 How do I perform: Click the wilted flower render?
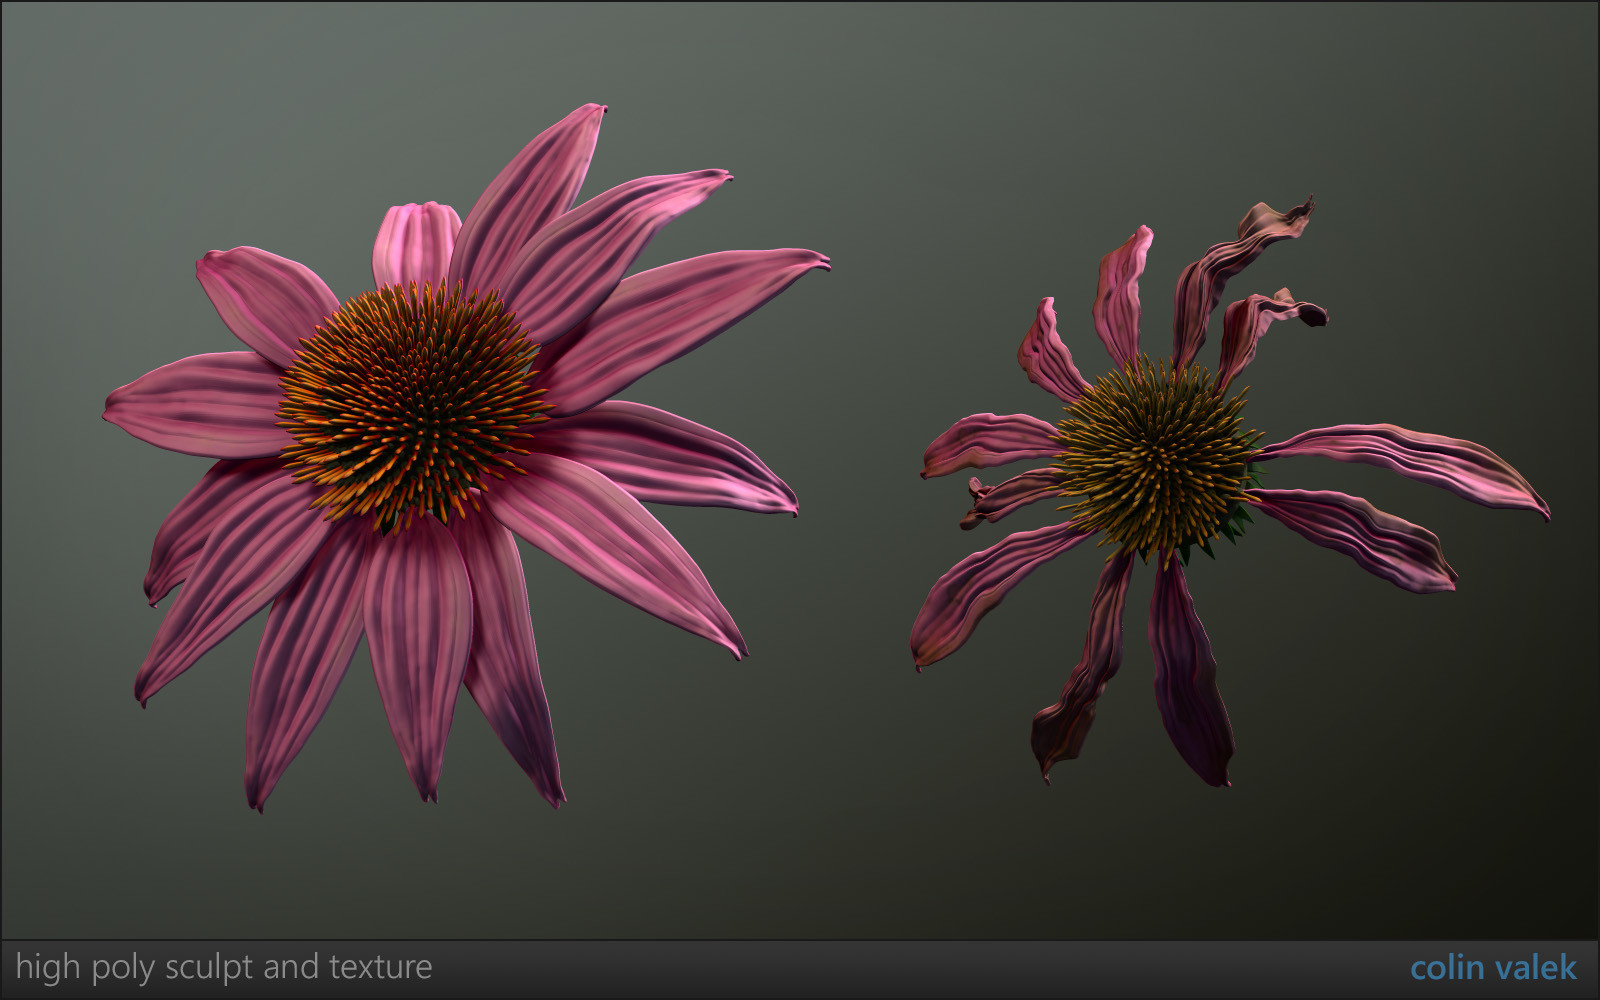click(1230, 491)
